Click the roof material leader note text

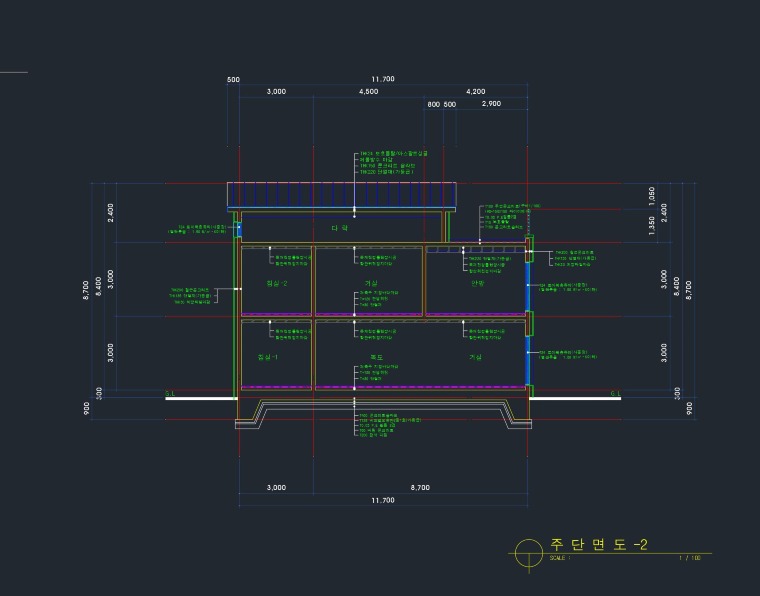click(x=393, y=163)
